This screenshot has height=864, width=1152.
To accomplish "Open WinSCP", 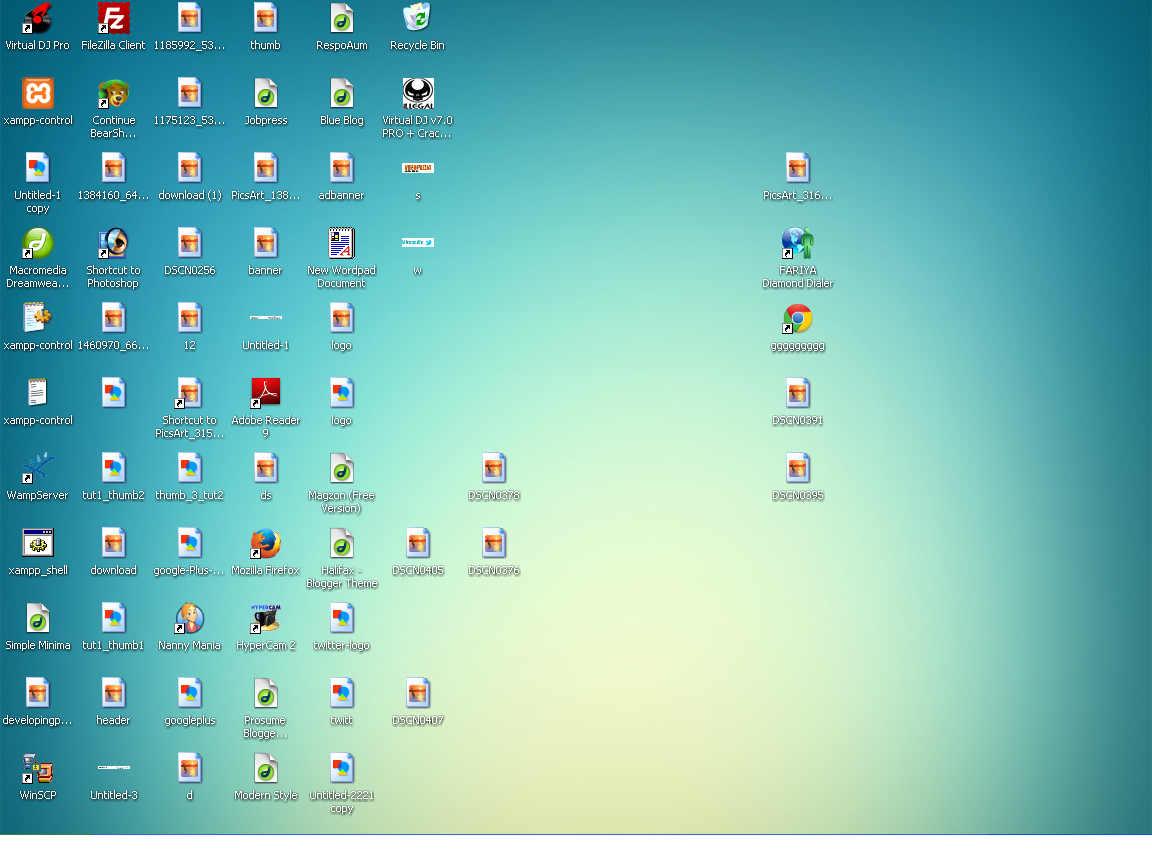I will [x=37, y=768].
